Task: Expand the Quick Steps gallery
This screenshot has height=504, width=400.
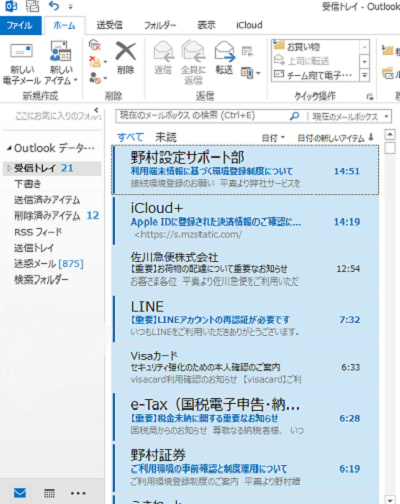Action: (365, 75)
